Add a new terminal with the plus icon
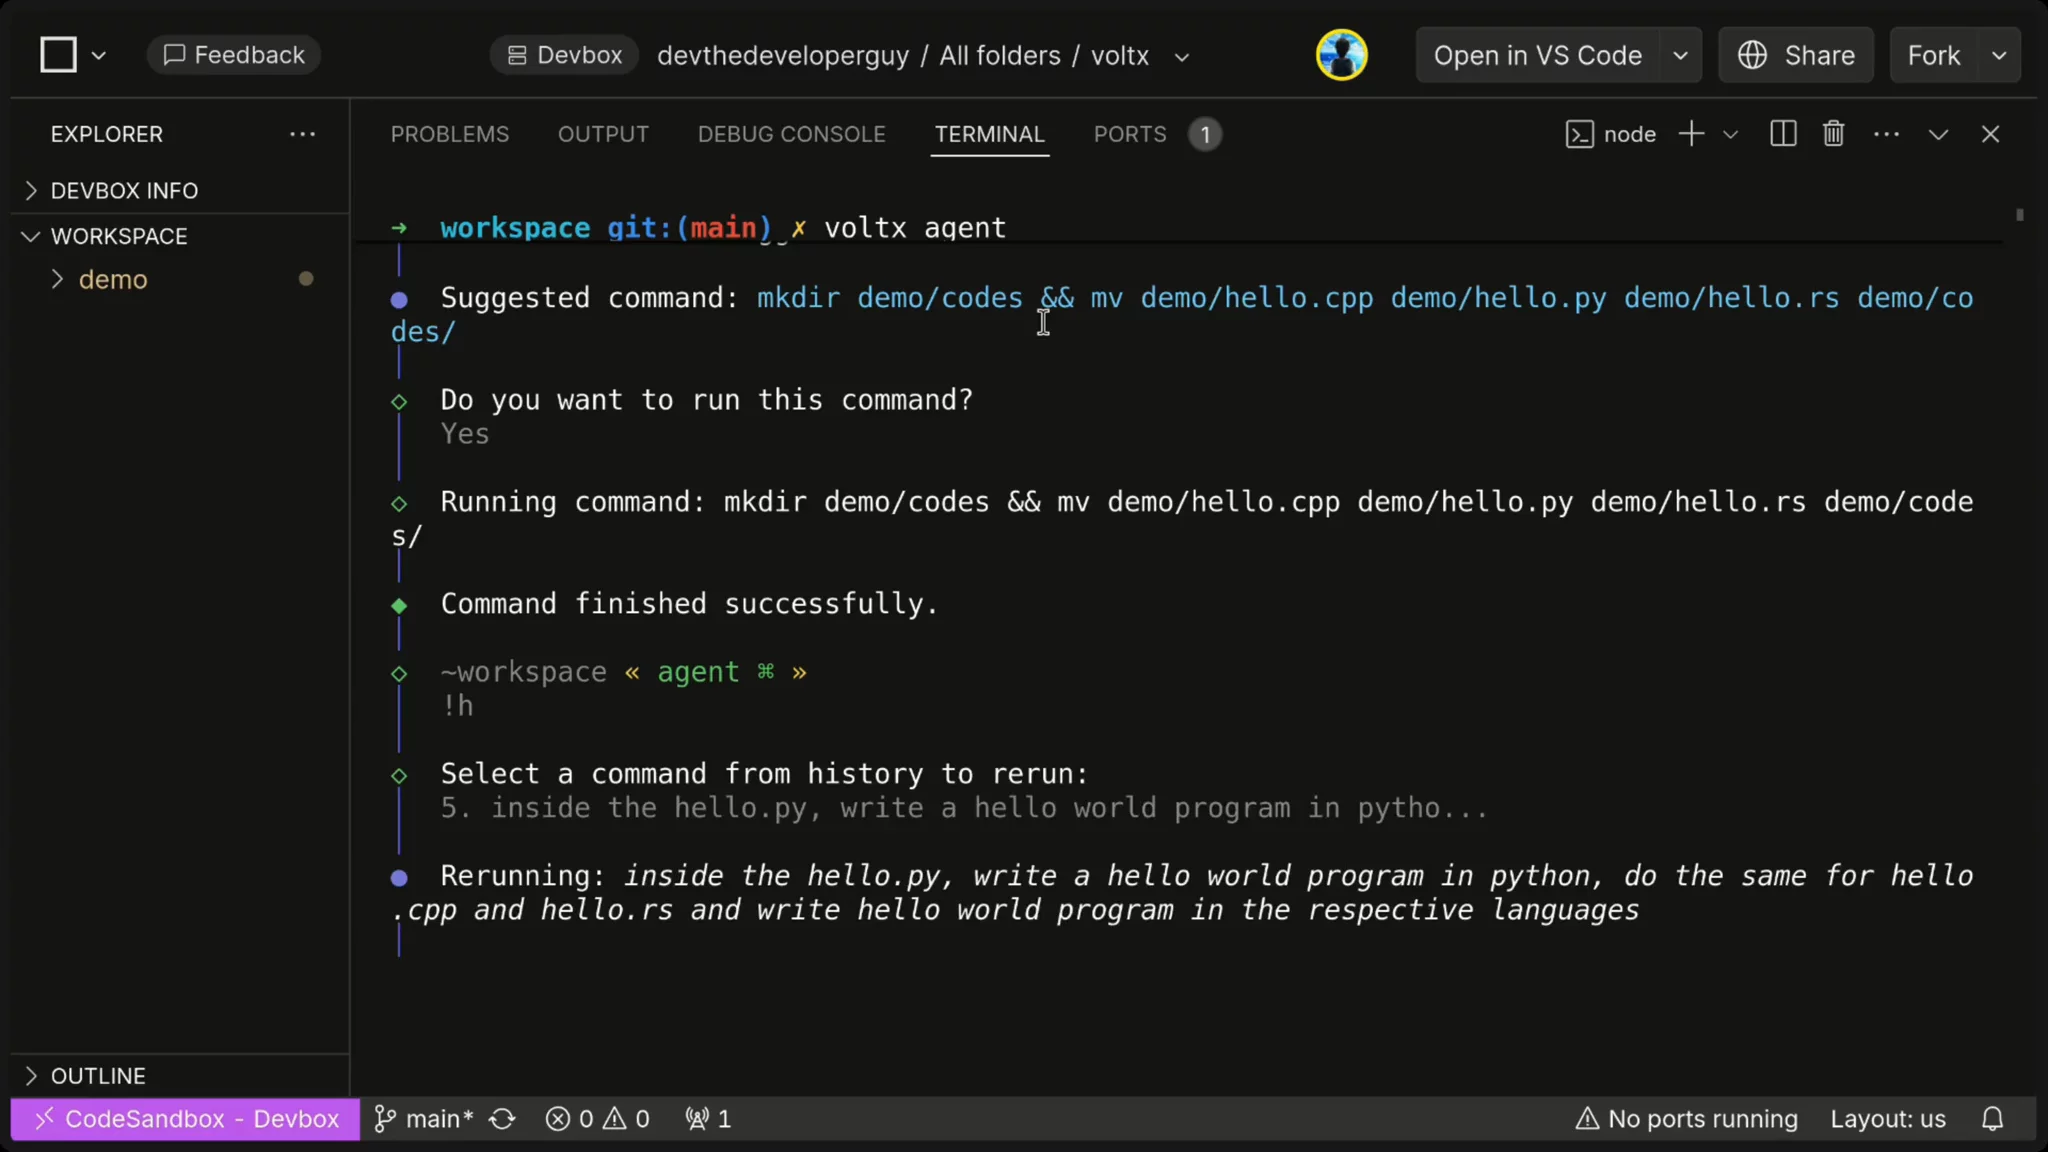The image size is (2048, 1152). click(1691, 134)
